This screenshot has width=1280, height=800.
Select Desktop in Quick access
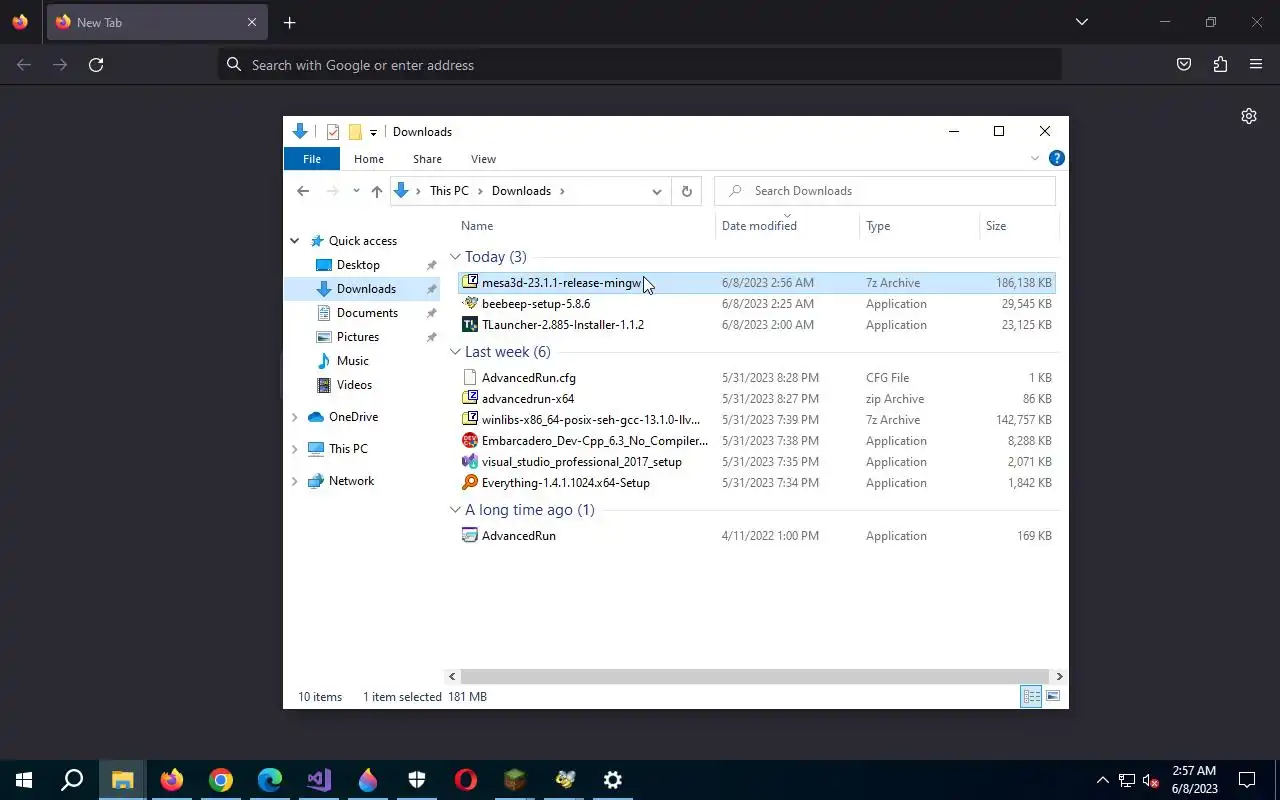pyautogui.click(x=358, y=265)
